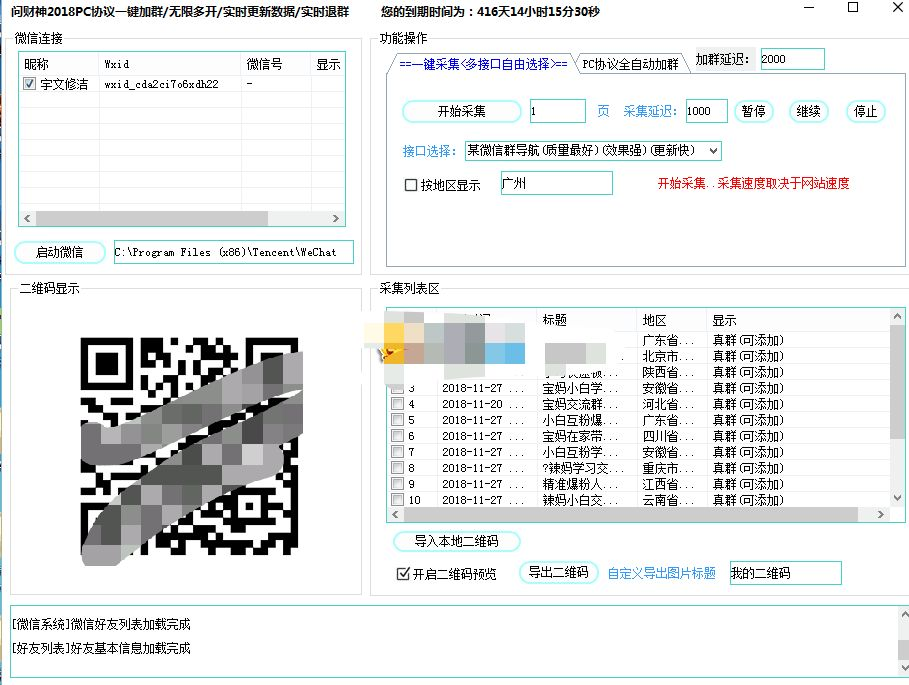Toggle the 按地区显示 checkbox
The height and width of the screenshot is (685, 909).
pos(410,185)
